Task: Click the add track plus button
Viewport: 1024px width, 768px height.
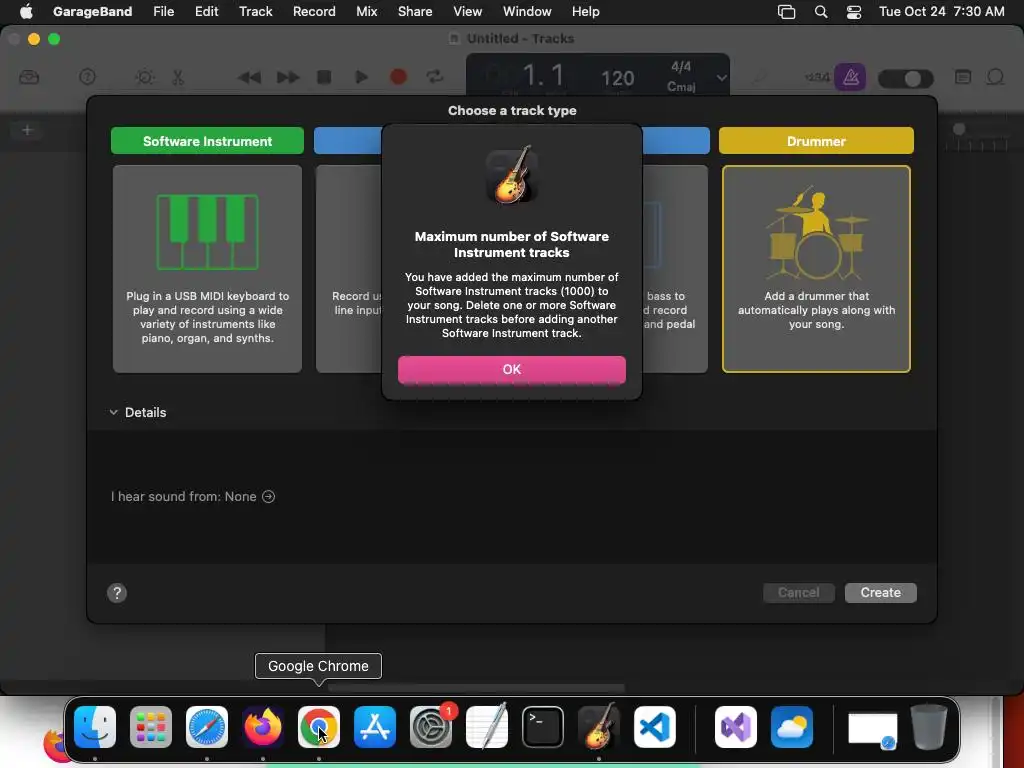Action: 27,130
